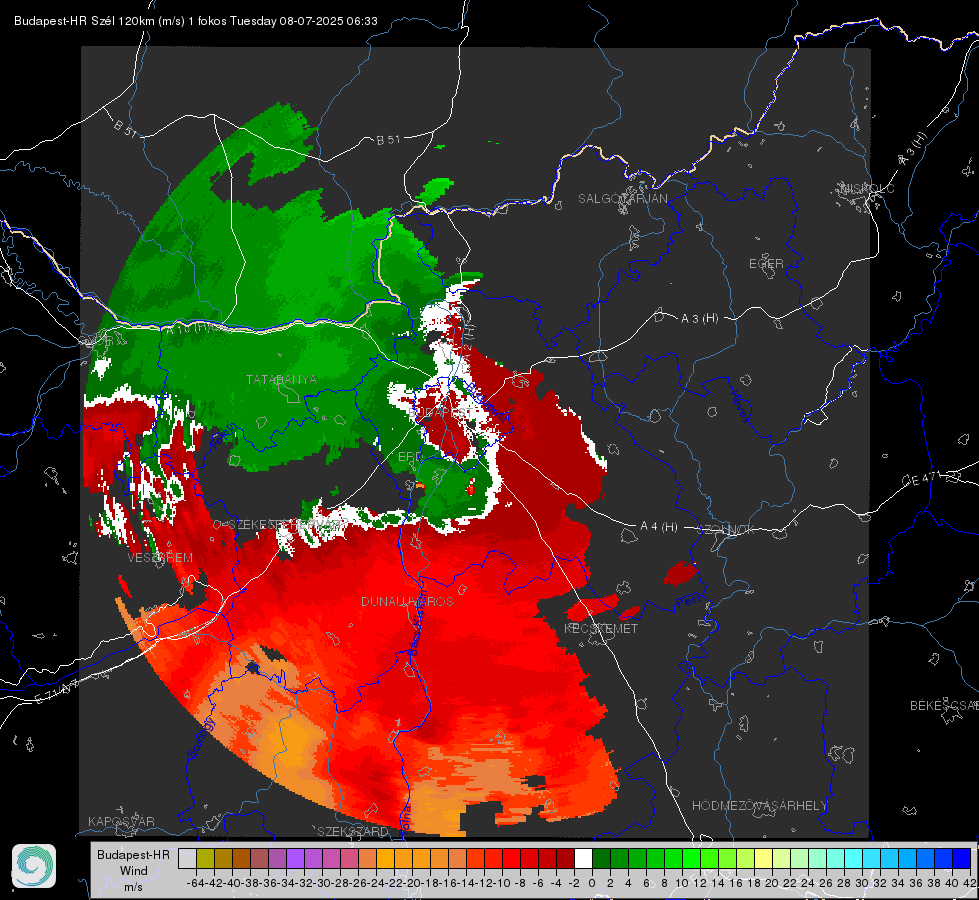The height and width of the screenshot is (900, 979).
Task: Click the ERD city label
Action: click(410, 457)
